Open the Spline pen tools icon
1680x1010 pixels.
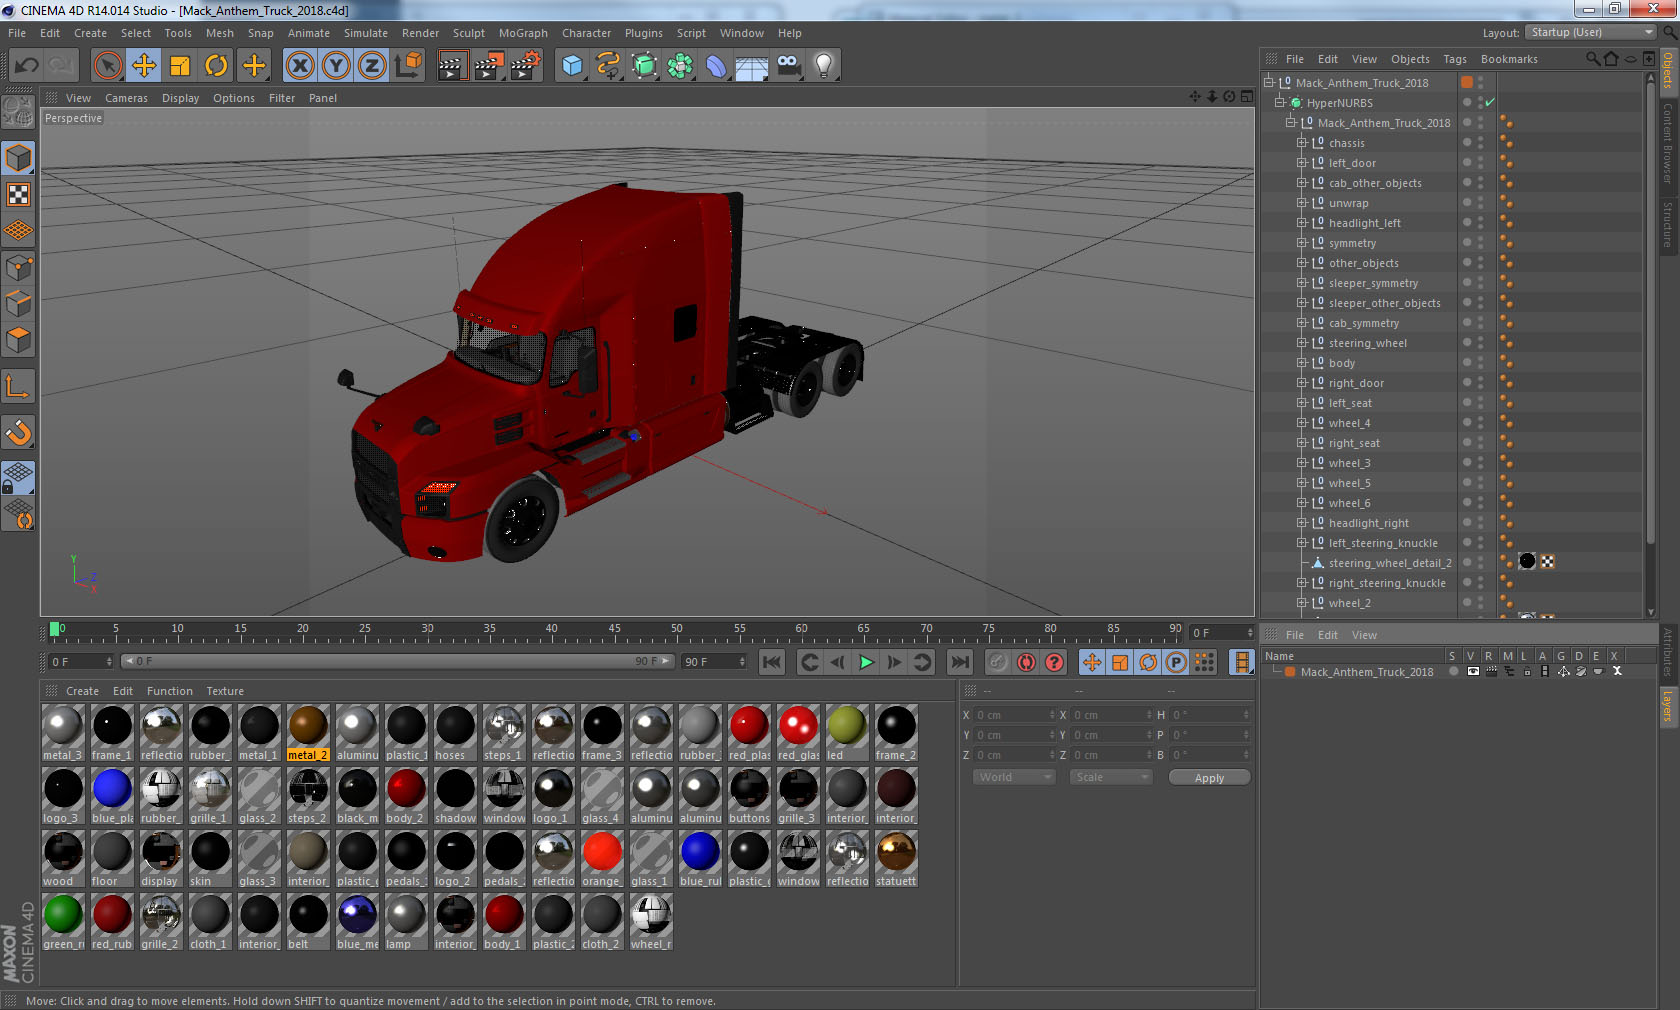[x=608, y=66]
